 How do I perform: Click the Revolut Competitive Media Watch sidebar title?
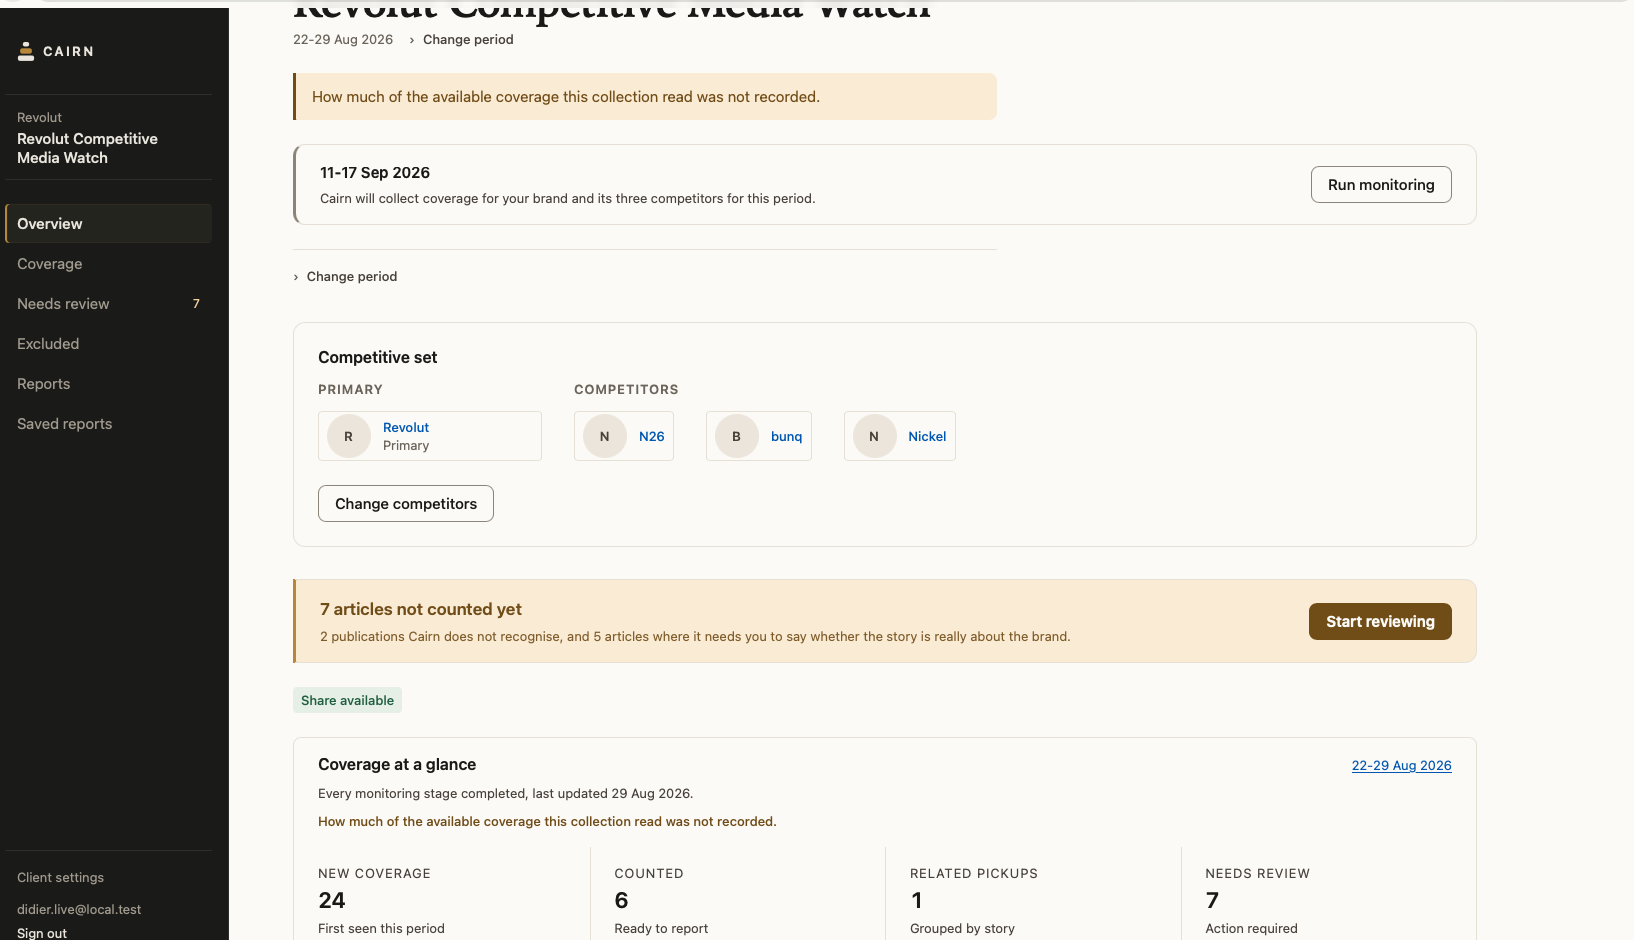point(87,148)
